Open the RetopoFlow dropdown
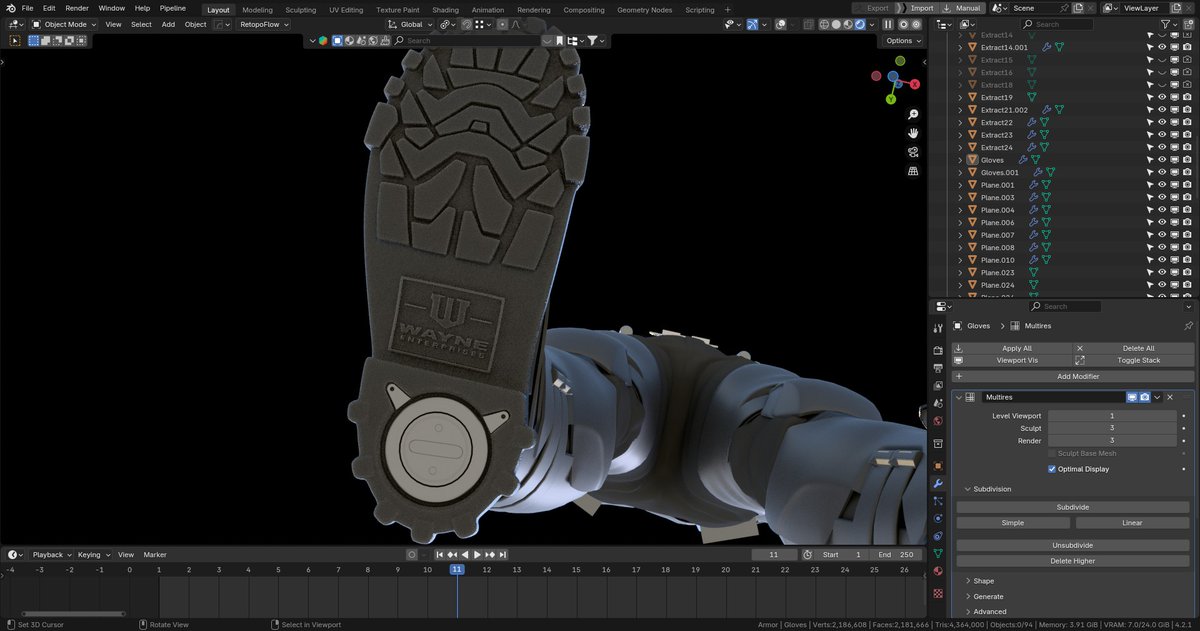Screen dimensions: 1200x631 click(x=265, y=24)
